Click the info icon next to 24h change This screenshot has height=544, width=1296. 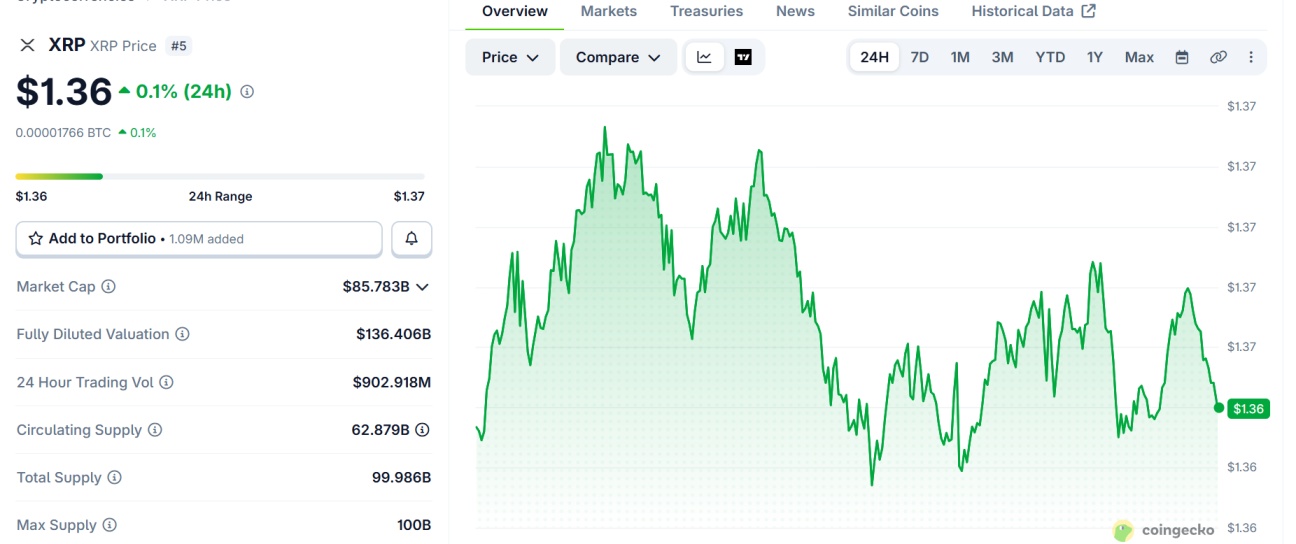[x=247, y=91]
